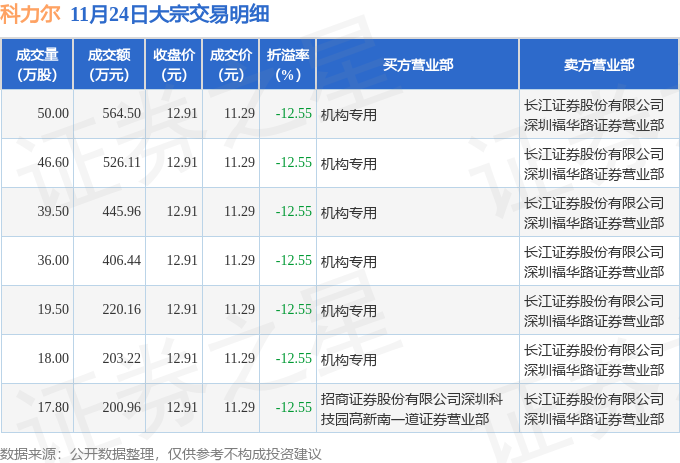Click 招商证券 buyer in the 17.80 row
Image resolution: width=680 pixels, height=463 pixels.
(x=412, y=409)
